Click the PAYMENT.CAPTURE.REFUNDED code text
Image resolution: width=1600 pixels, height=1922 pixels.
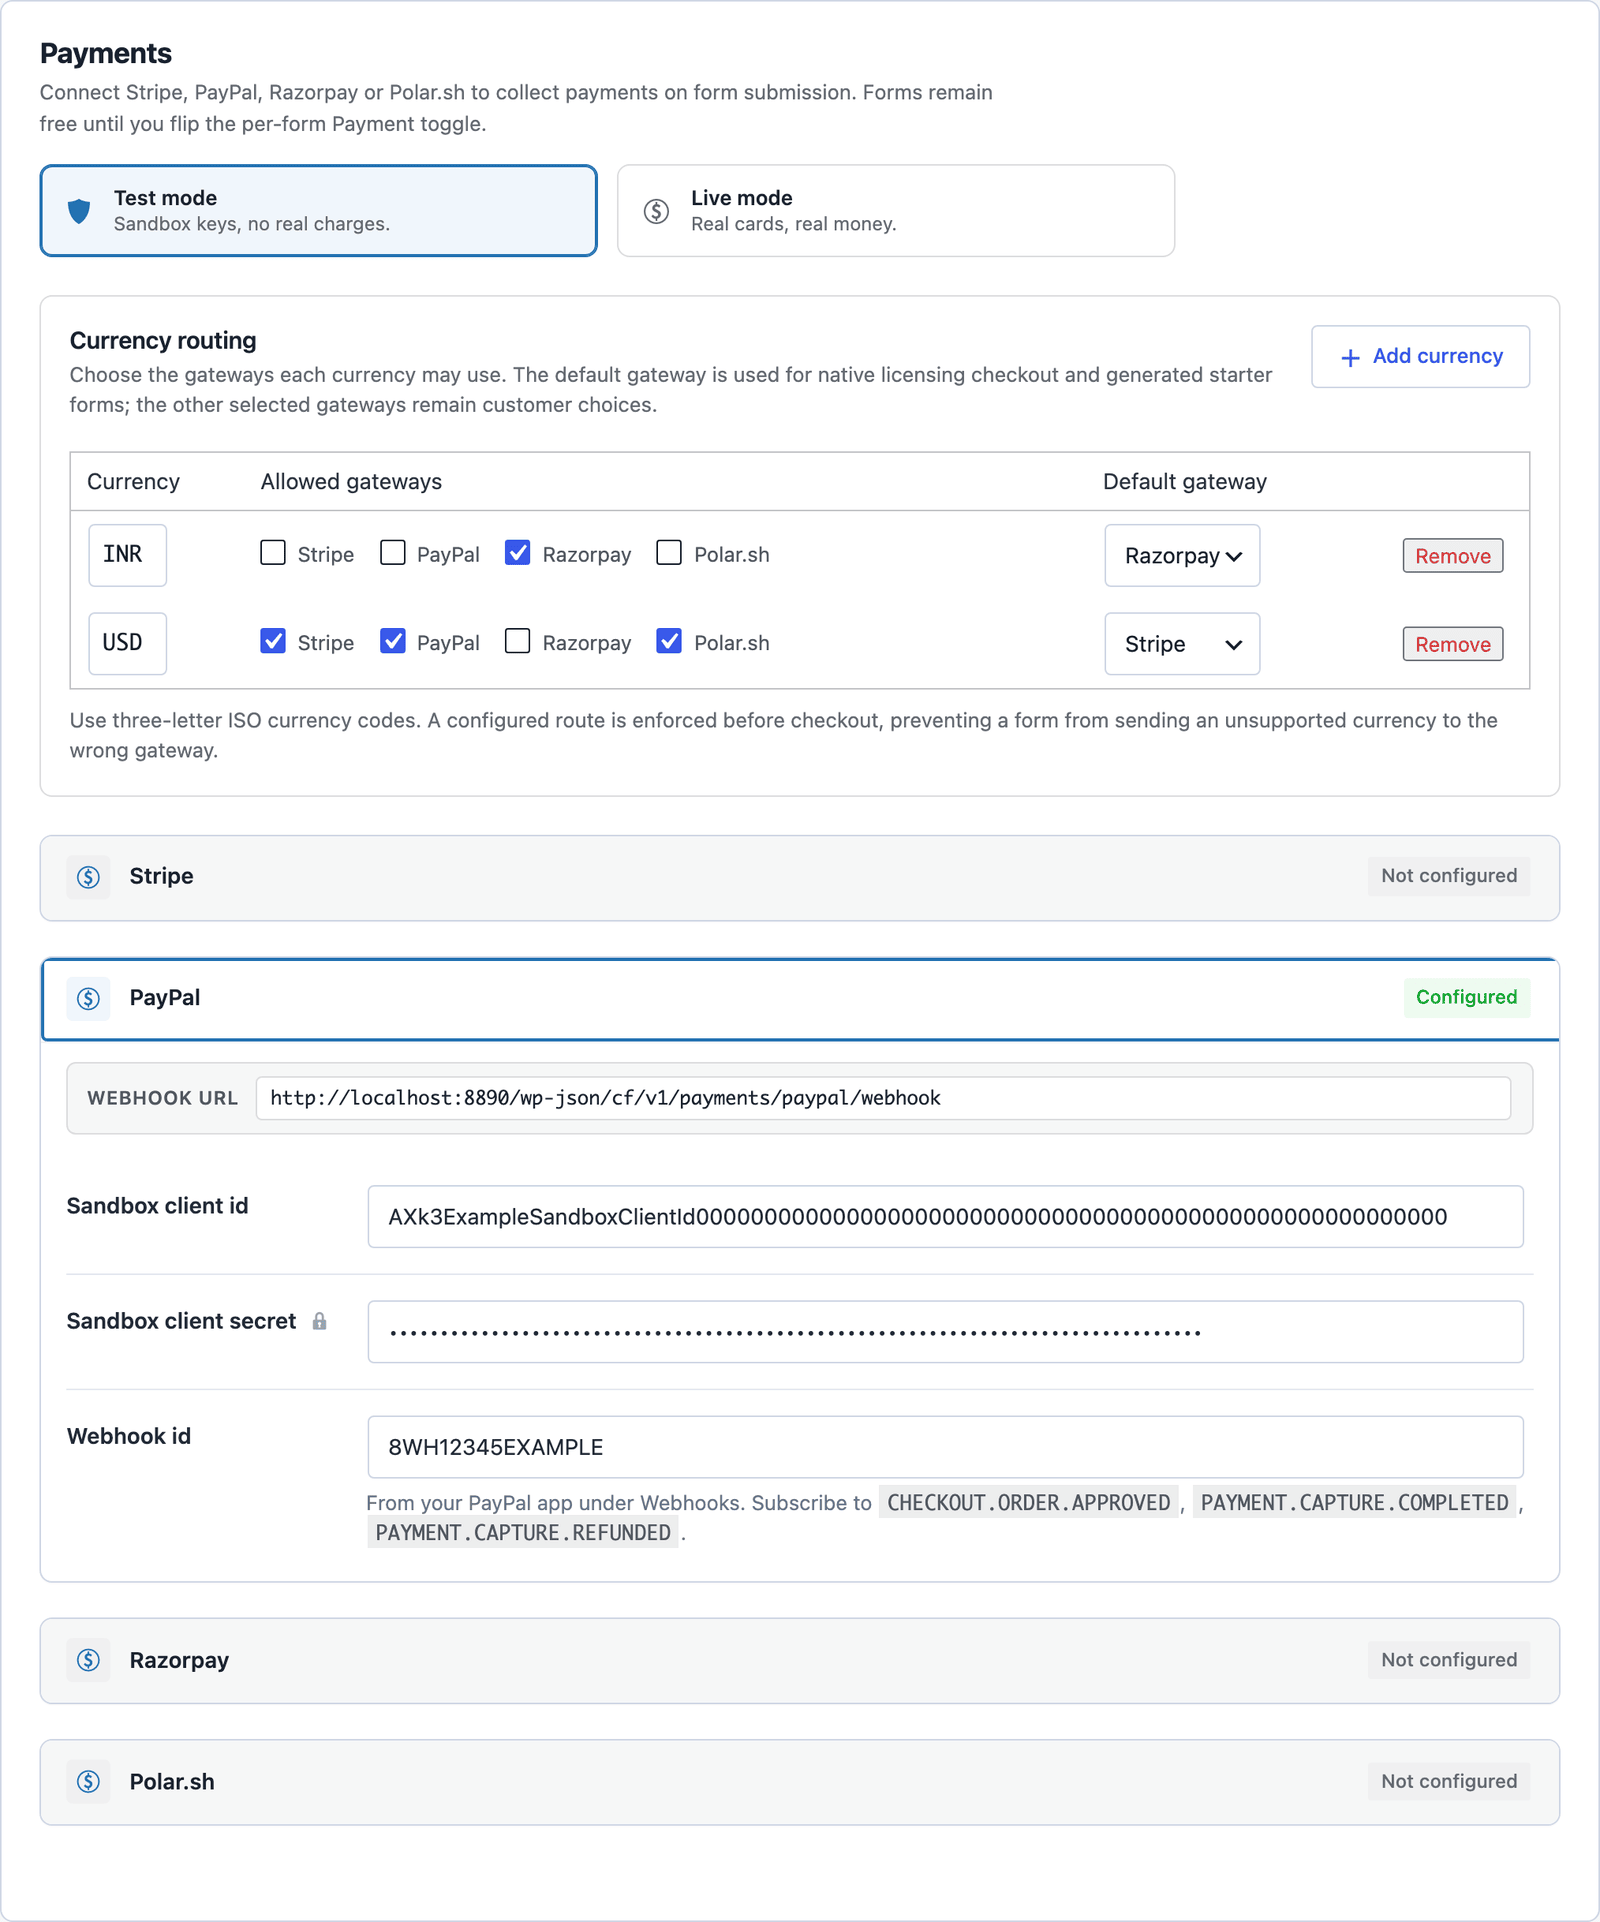[523, 1533]
